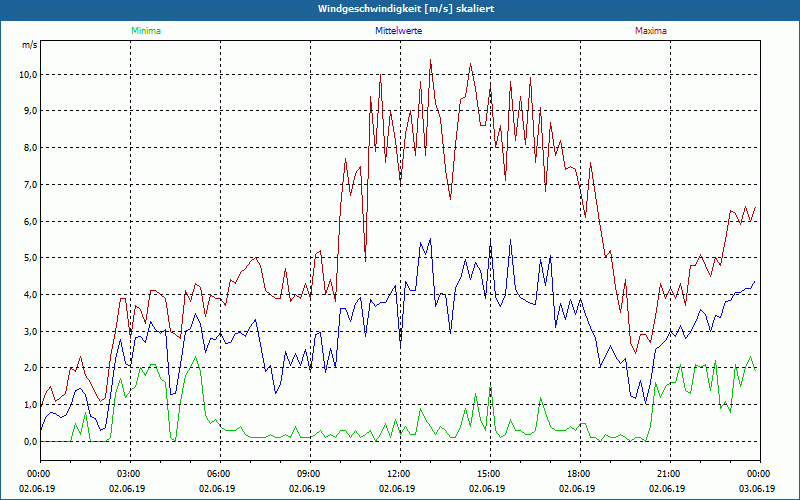Image resolution: width=800 pixels, height=500 pixels.
Task: Click the '18:00' time axis label
Action: (x=580, y=474)
